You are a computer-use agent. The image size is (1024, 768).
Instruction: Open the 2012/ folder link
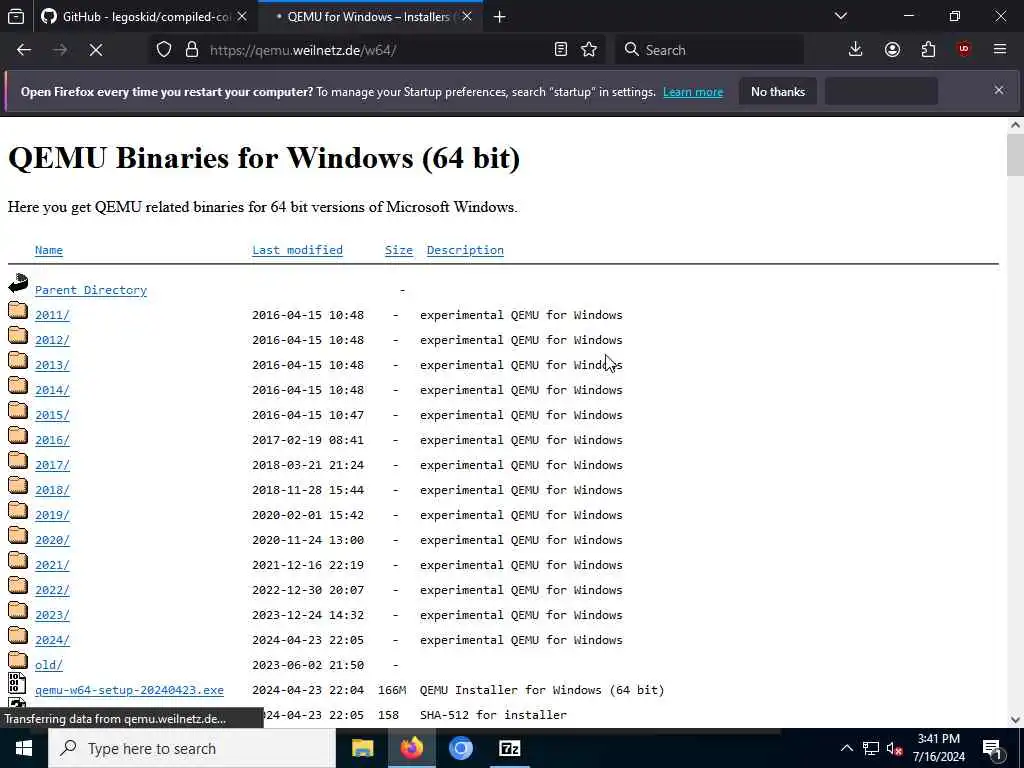coord(52,340)
